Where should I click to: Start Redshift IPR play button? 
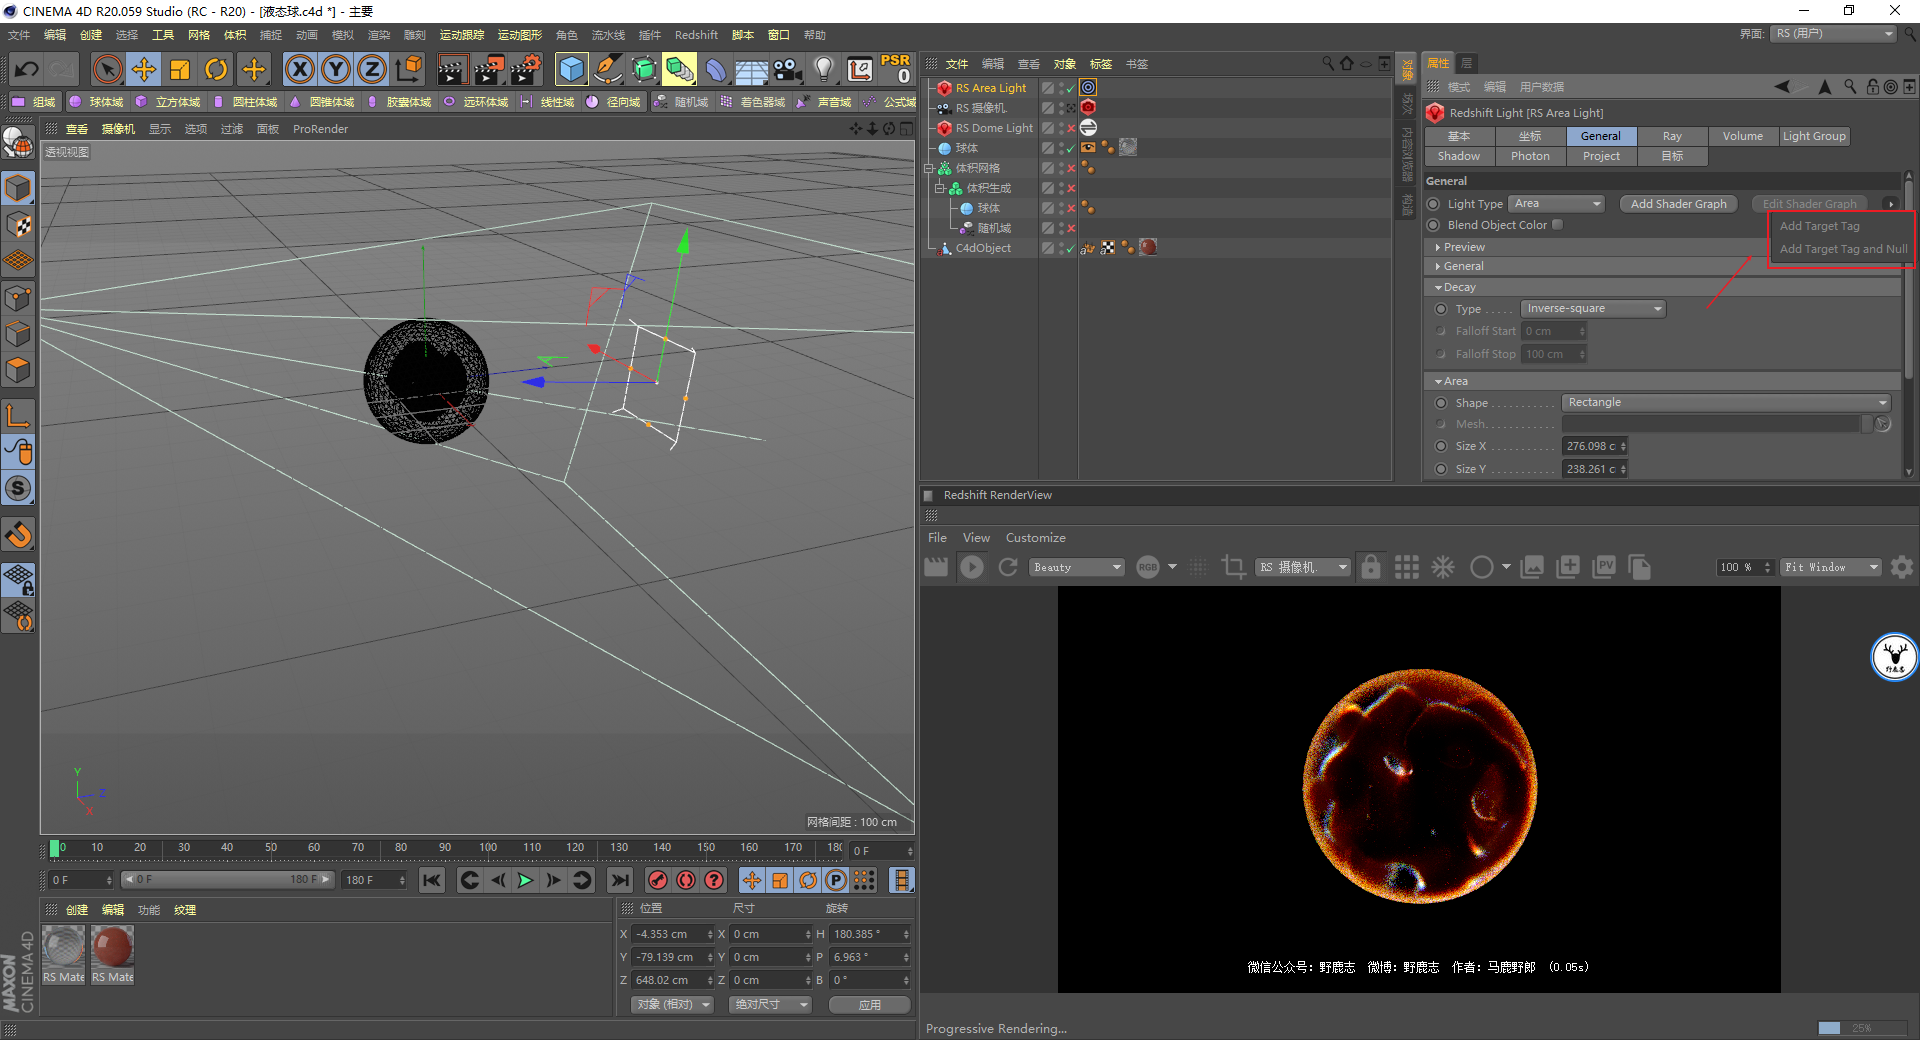pos(972,567)
